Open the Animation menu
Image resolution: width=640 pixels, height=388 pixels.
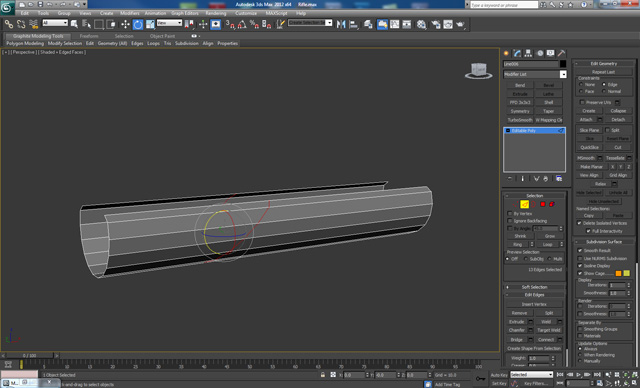tap(156, 13)
